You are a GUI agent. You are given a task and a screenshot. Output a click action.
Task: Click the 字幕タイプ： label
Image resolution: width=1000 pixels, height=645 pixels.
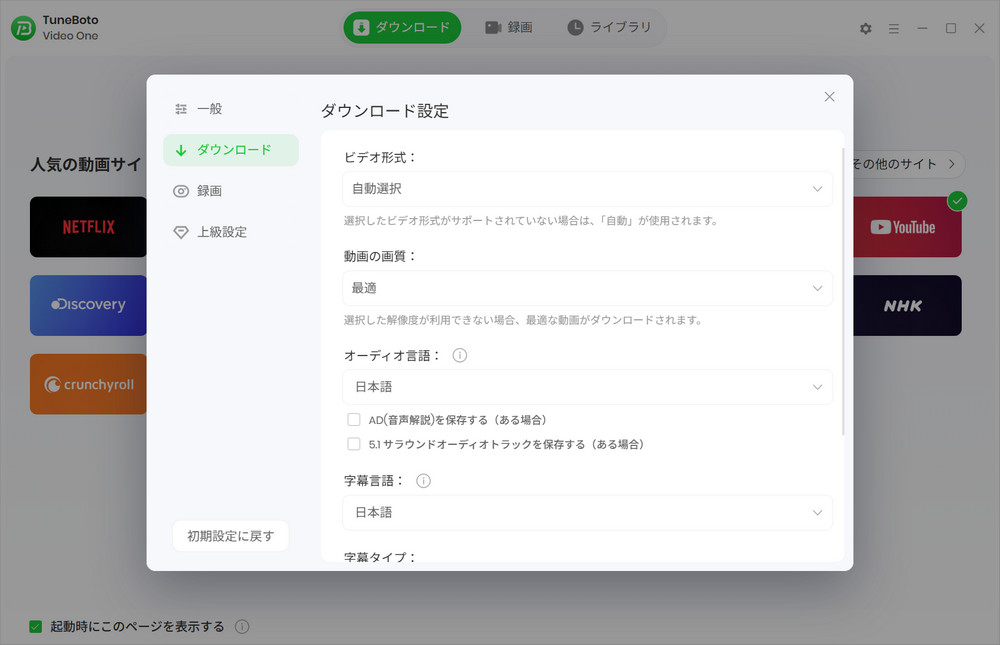pos(379,557)
